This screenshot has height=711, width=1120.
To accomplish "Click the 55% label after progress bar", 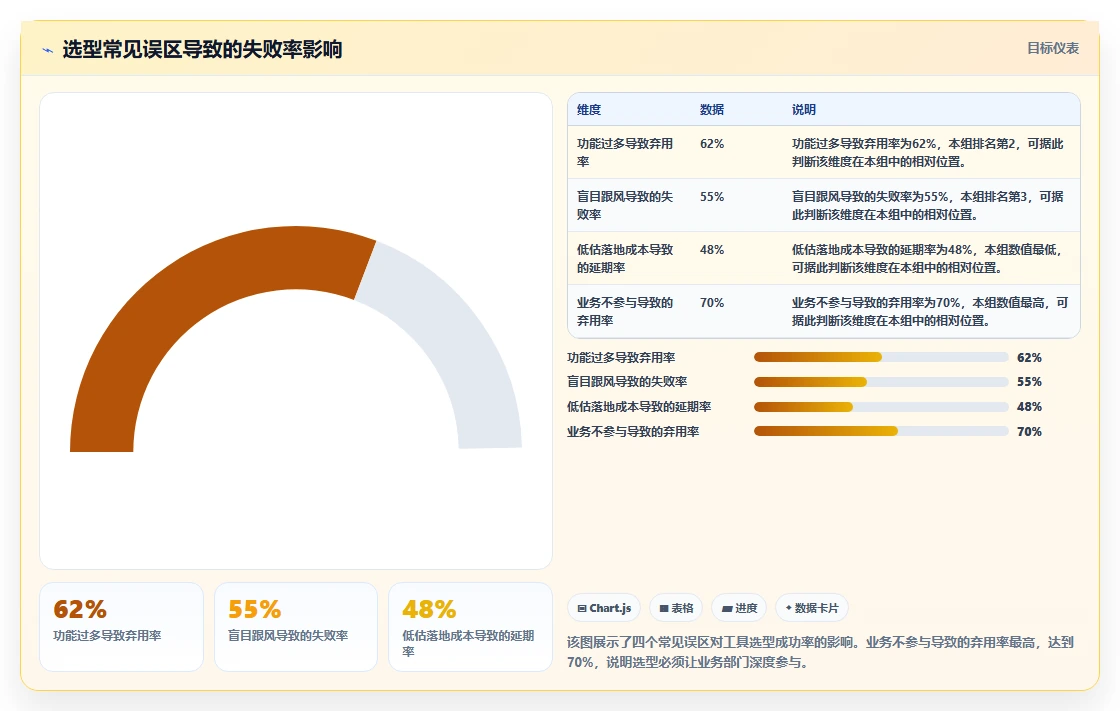I will point(1029,382).
